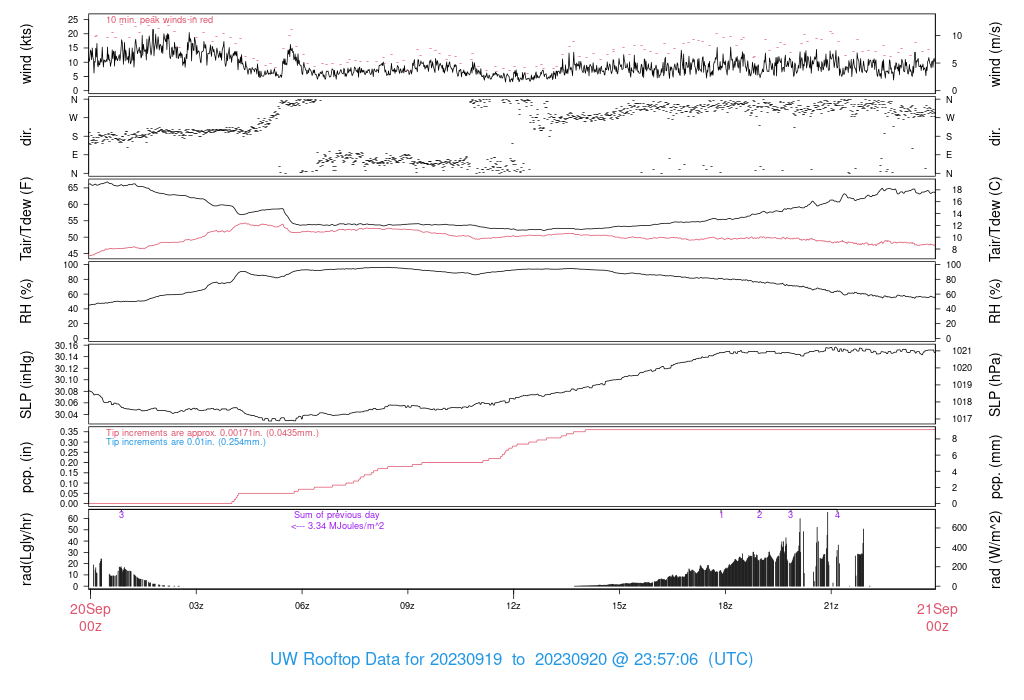Click the '600' tick on rad W/m^2 axis
The width and height of the screenshot is (1024, 700).
point(959,528)
